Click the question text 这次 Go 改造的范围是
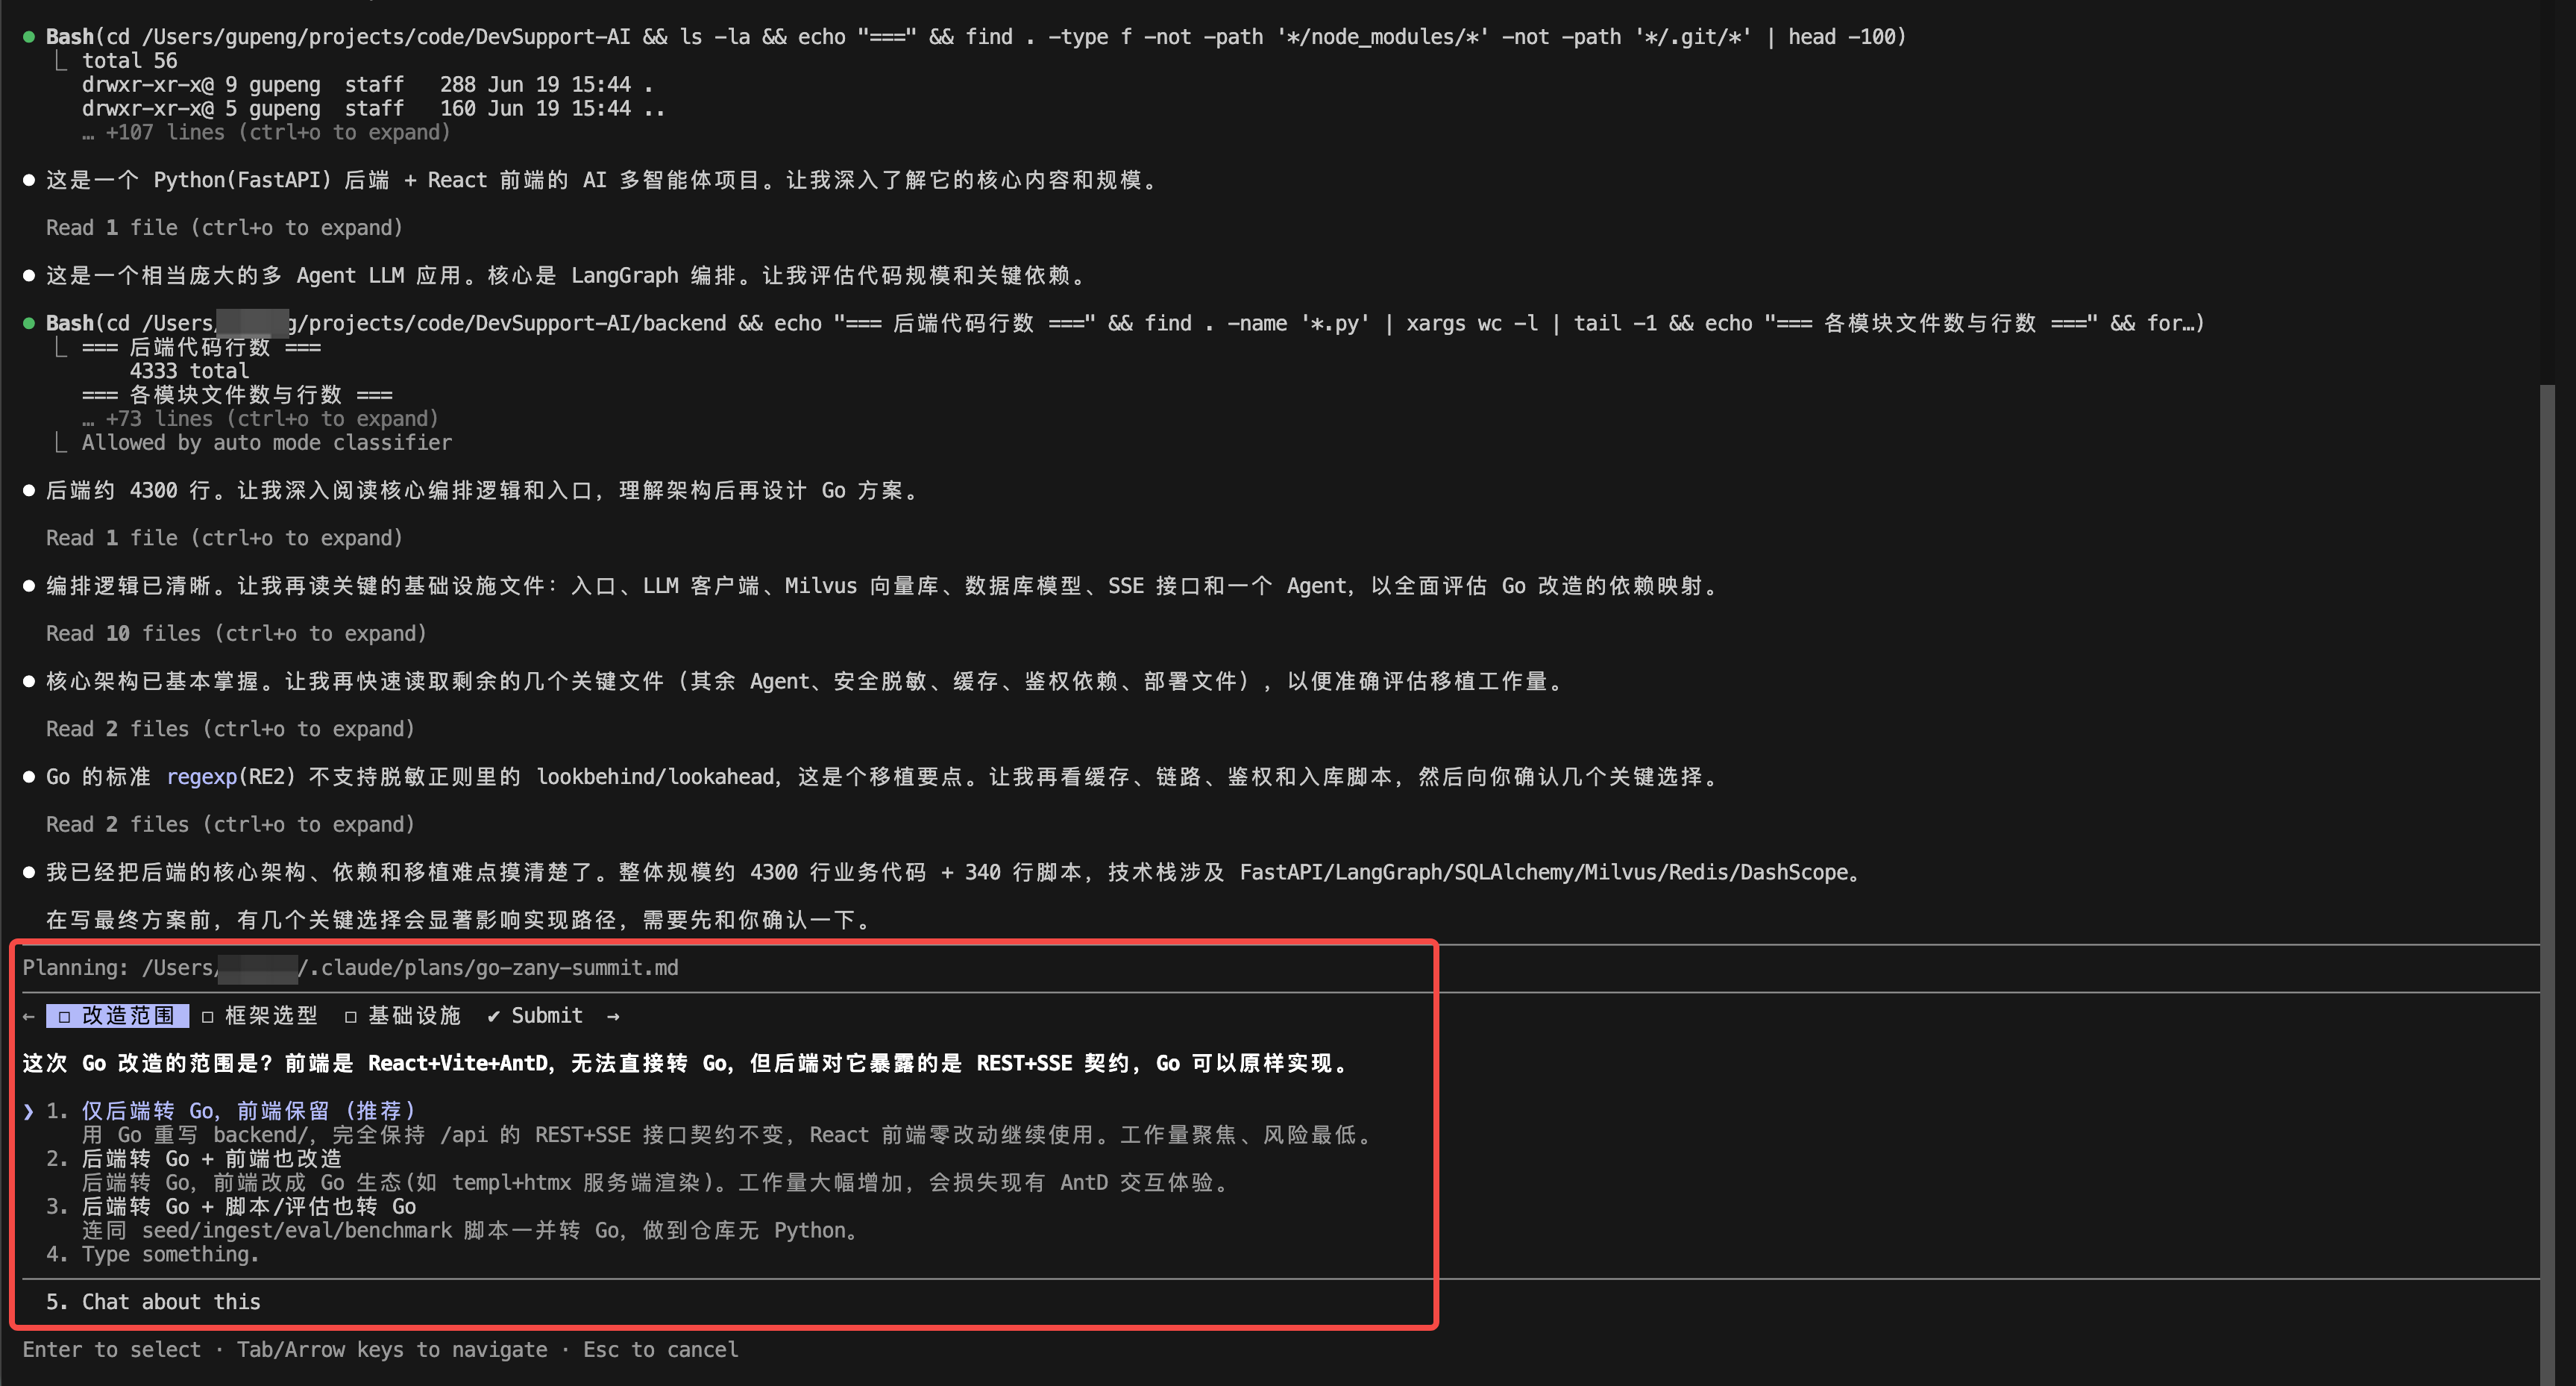 click(147, 1063)
